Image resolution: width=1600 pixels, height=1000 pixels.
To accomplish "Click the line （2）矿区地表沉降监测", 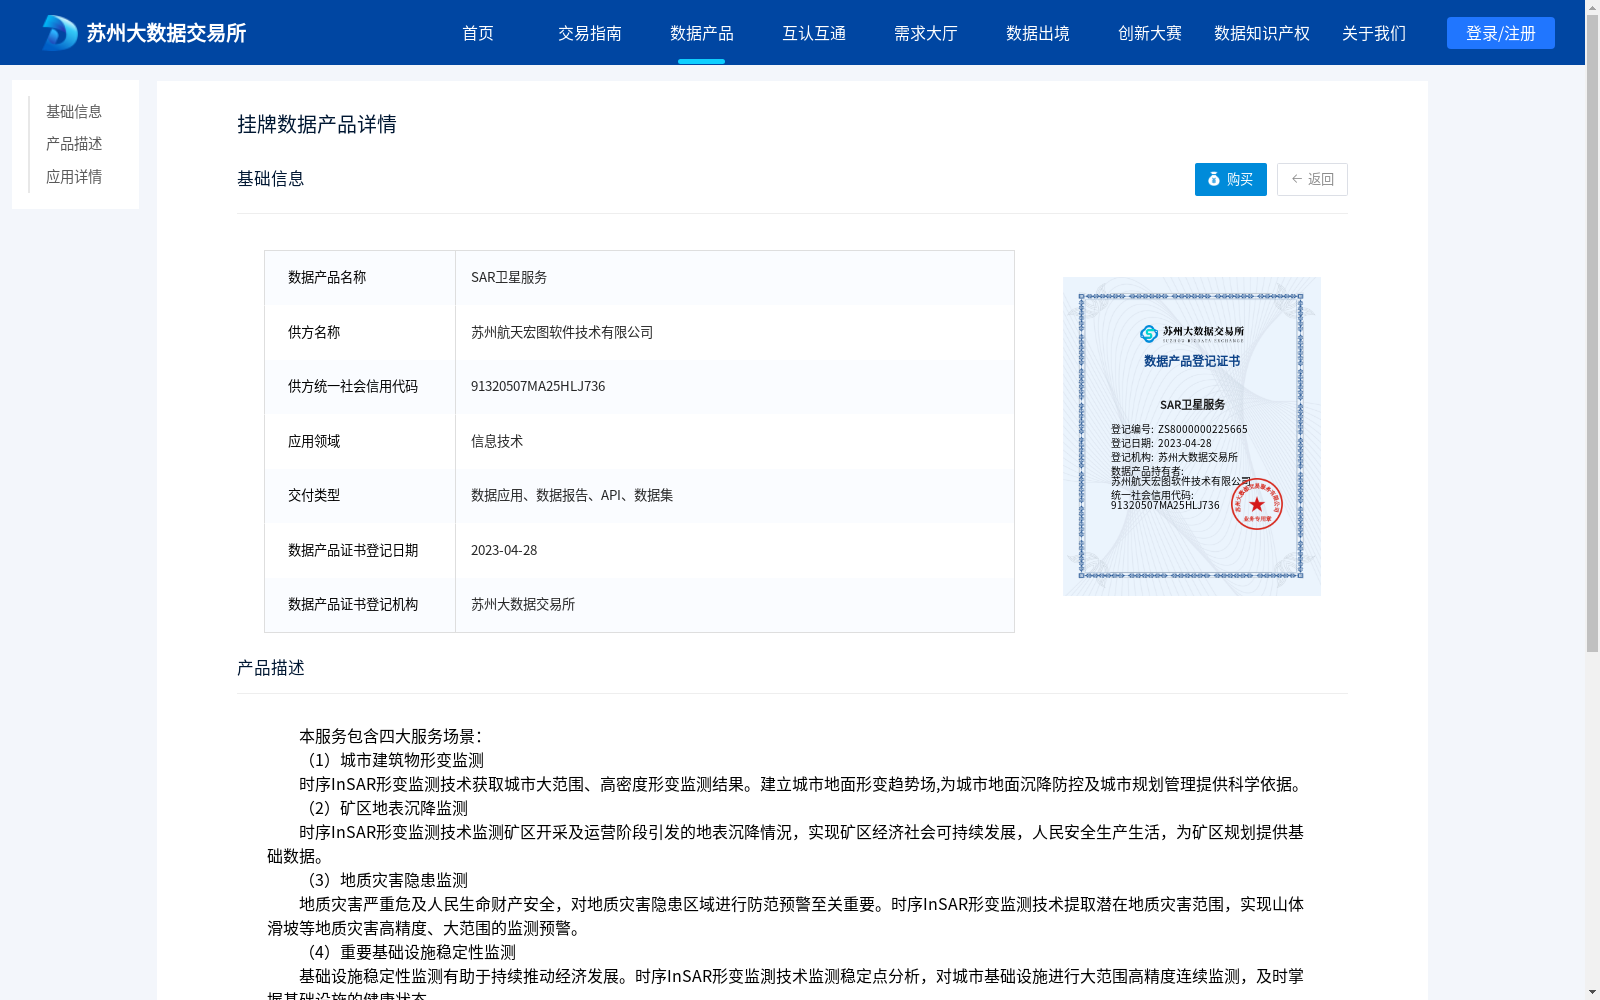I will pos(384,808).
